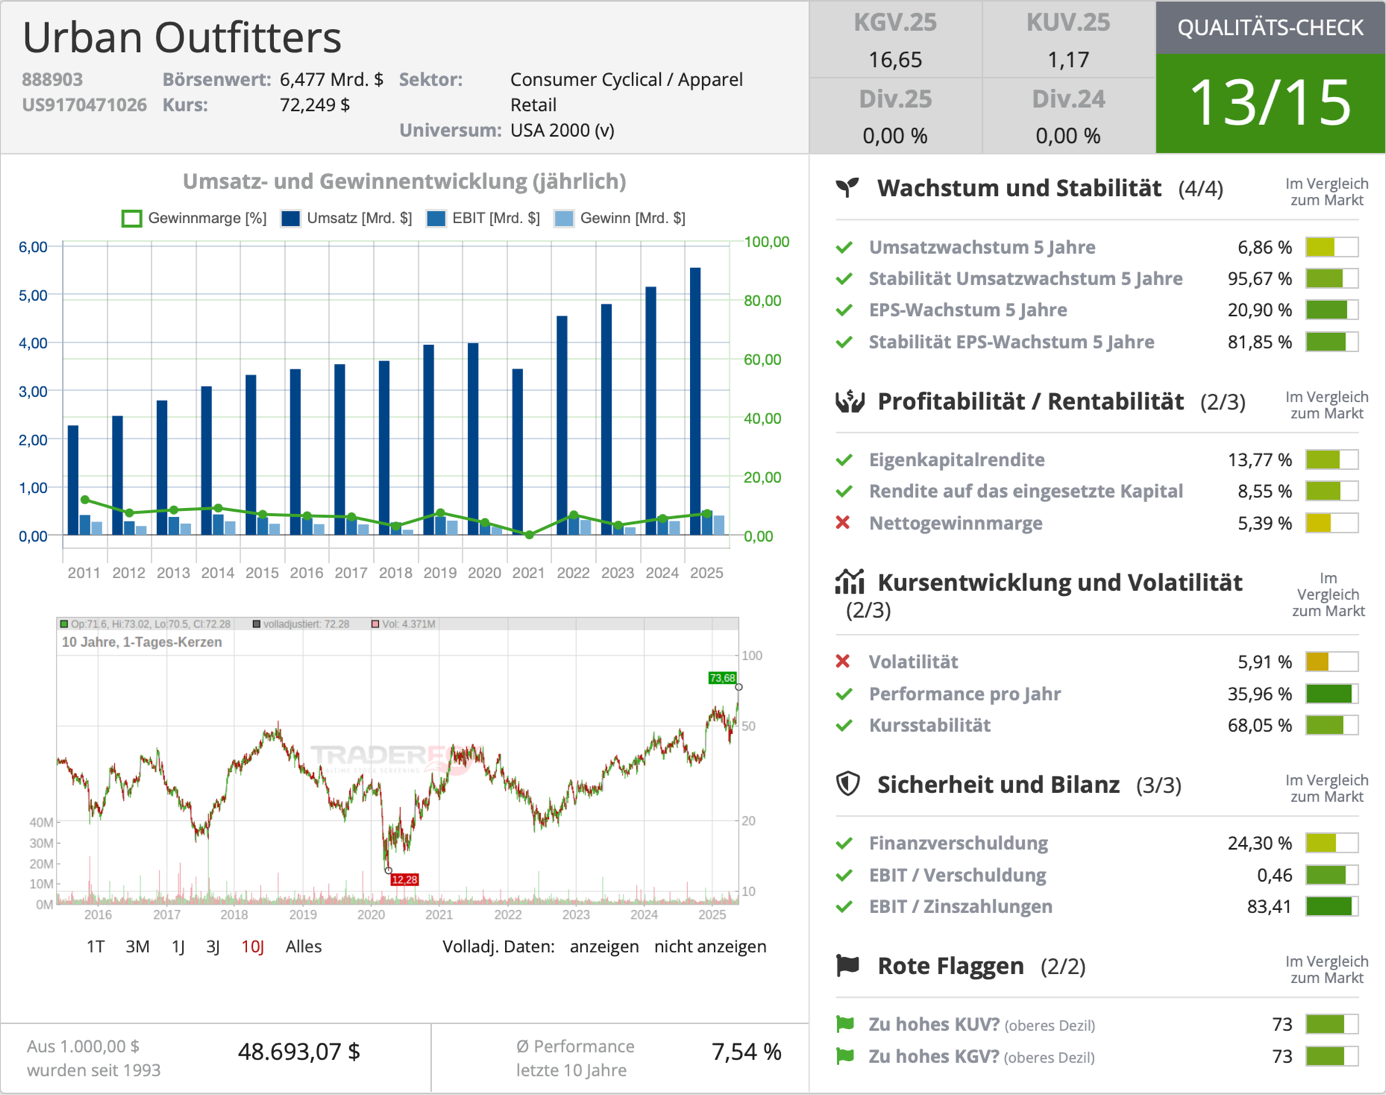The image size is (1386, 1095).
Task: Click the KGV.25 value 16,65
Action: (895, 60)
